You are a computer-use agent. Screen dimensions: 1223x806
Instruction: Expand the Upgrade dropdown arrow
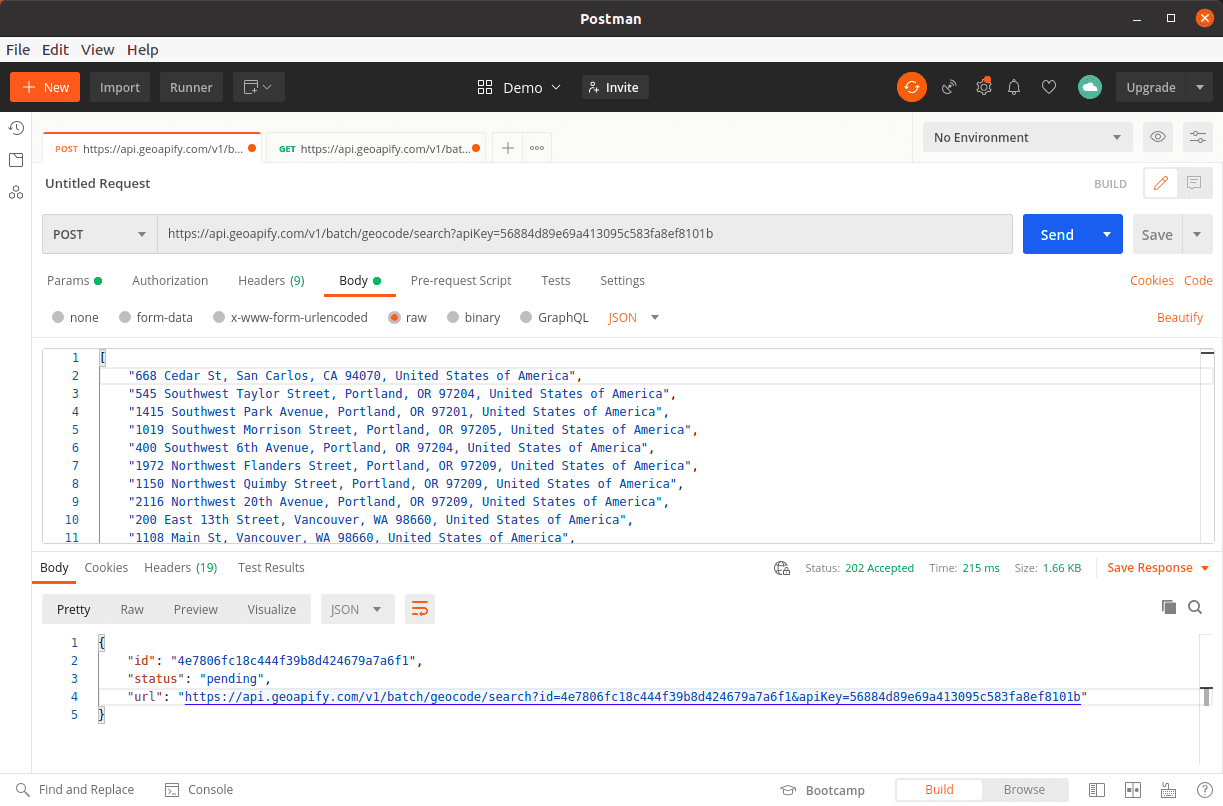tap(1200, 87)
